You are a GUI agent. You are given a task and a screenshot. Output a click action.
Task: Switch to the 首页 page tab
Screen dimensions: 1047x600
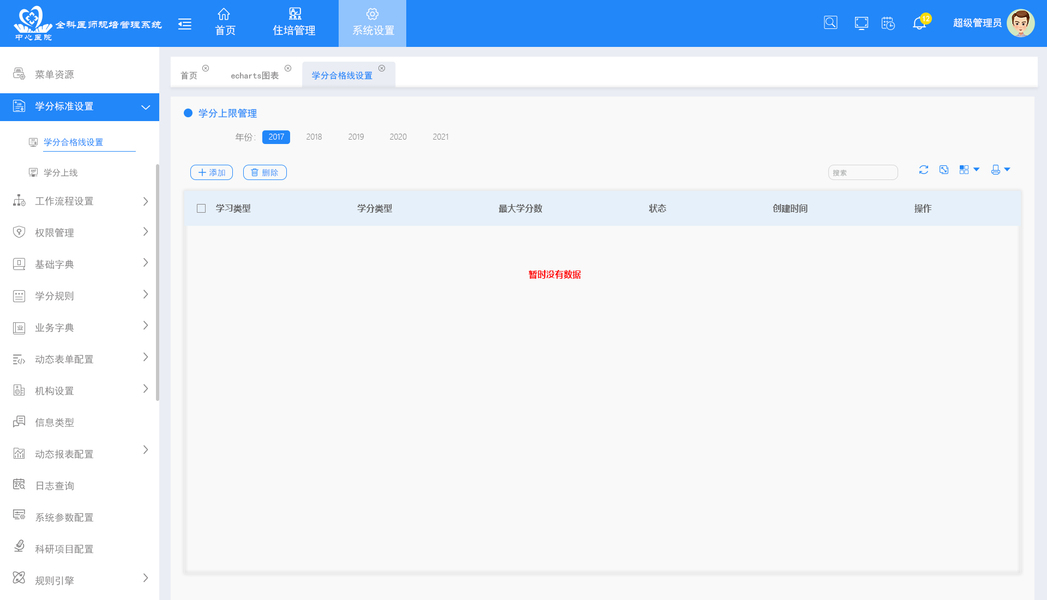pyautogui.click(x=189, y=75)
